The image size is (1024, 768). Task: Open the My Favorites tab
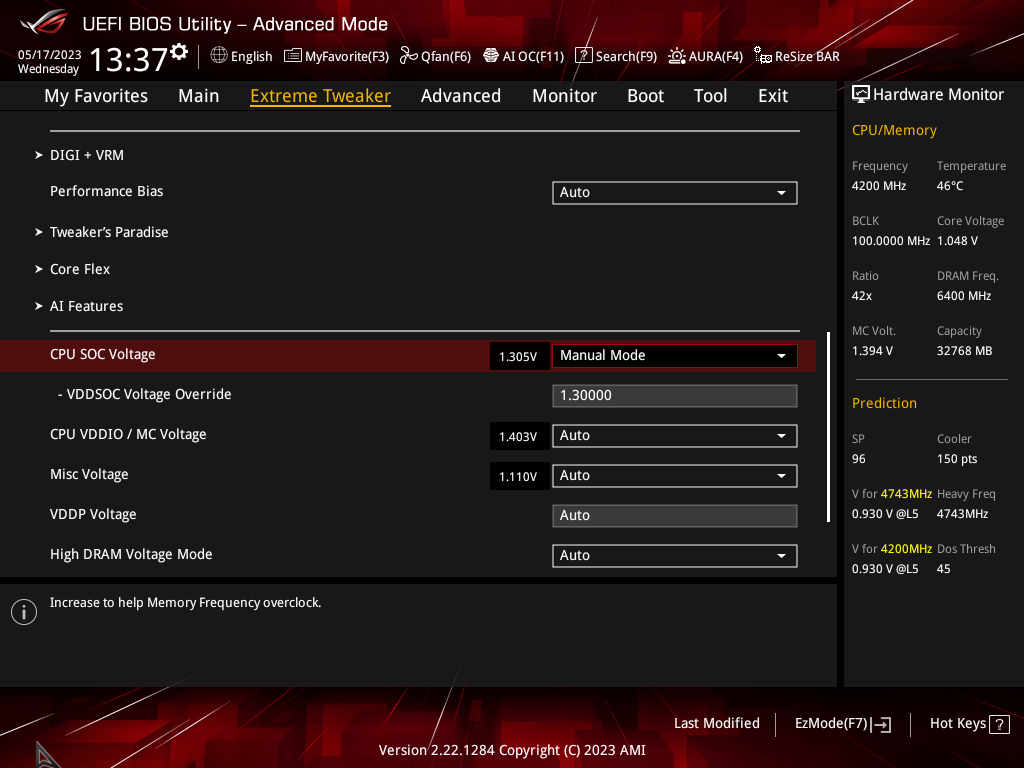(x=96, y=96)
